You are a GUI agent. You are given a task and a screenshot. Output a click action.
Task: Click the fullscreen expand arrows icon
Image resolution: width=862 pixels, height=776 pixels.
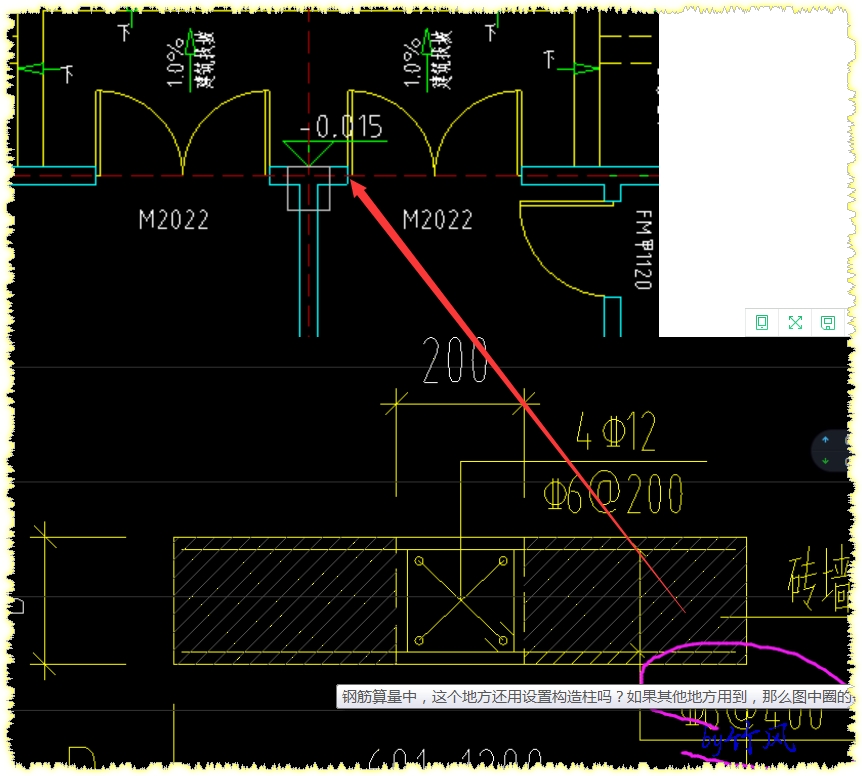pyautogui.click(x=795, y=323)
